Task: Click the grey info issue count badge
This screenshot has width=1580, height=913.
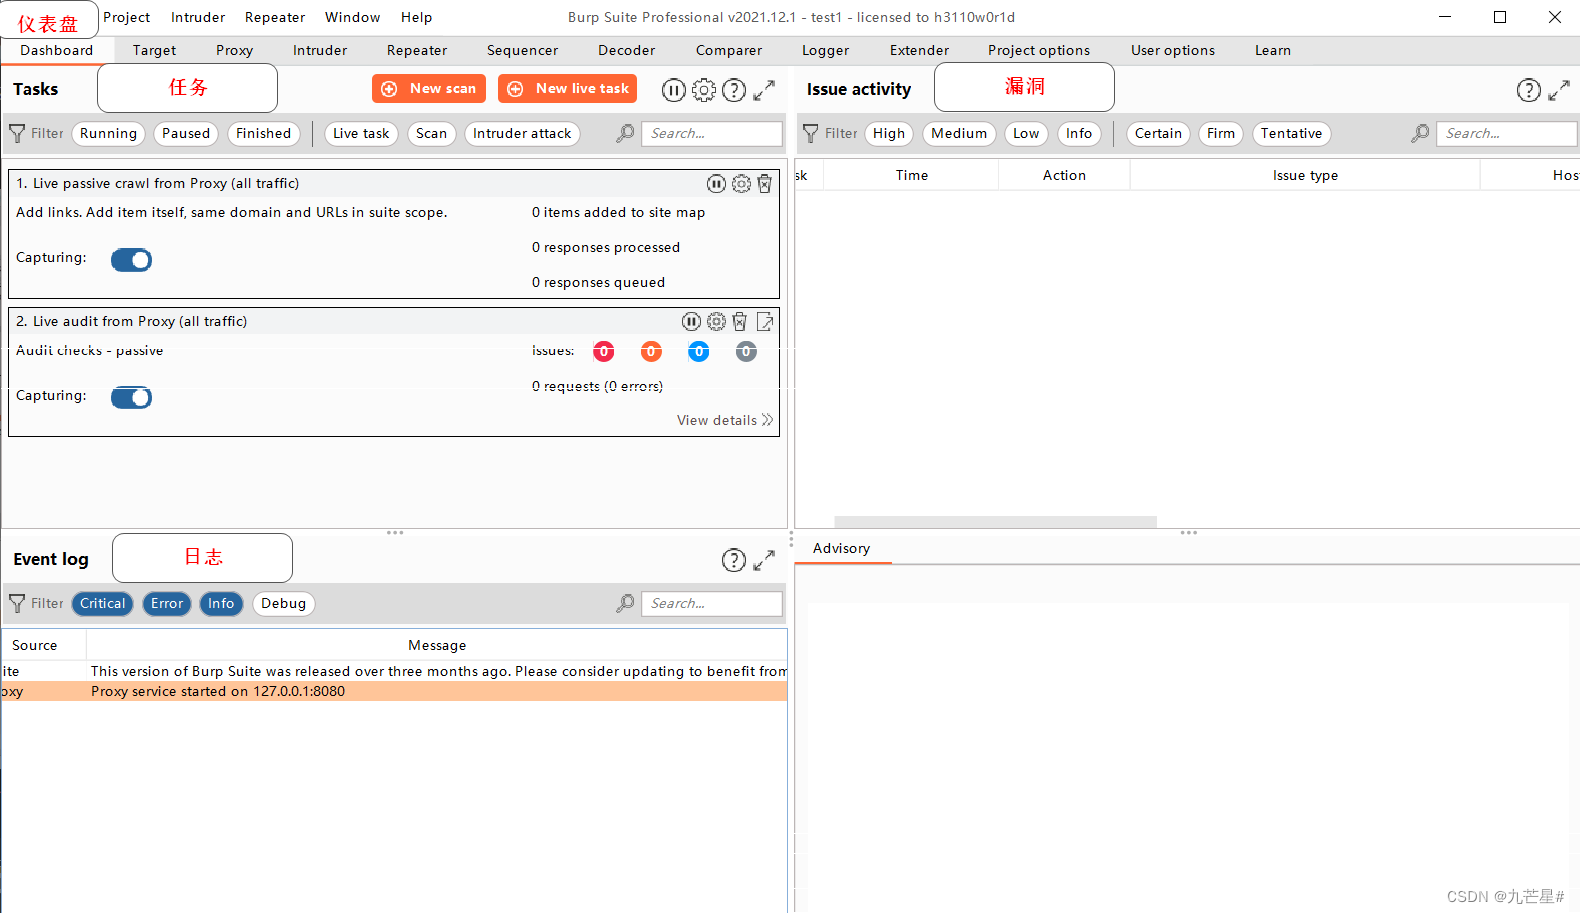Action: 746,351
